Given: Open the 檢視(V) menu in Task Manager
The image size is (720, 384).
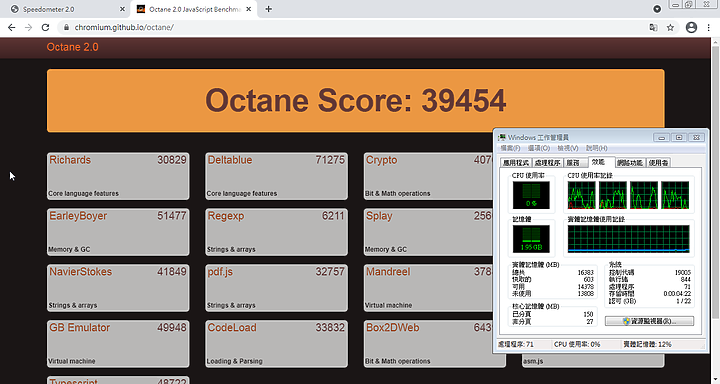Looking at the screenshot, I should pyautogui.click(x=568, y=148).
